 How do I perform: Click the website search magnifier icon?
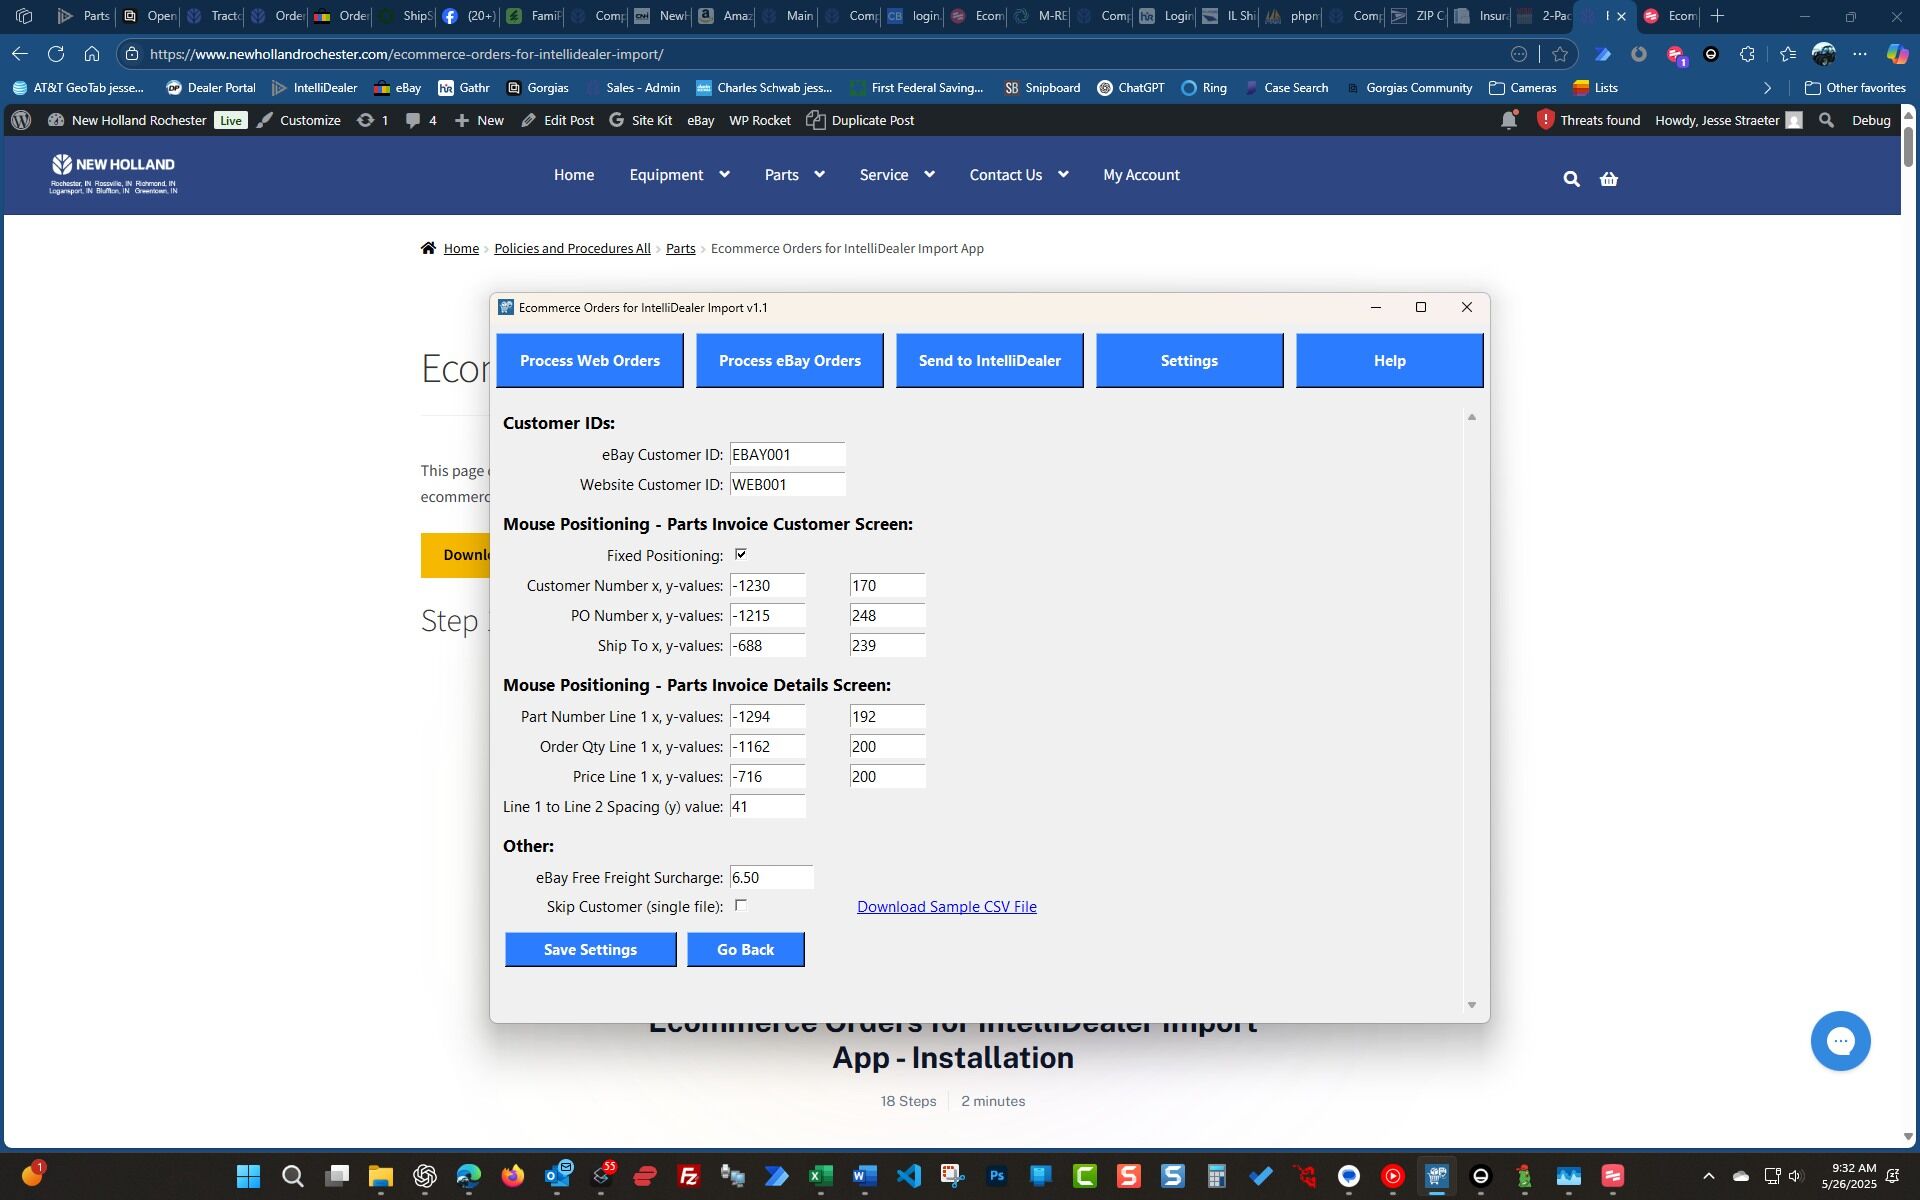click(x=1571, y=179)
